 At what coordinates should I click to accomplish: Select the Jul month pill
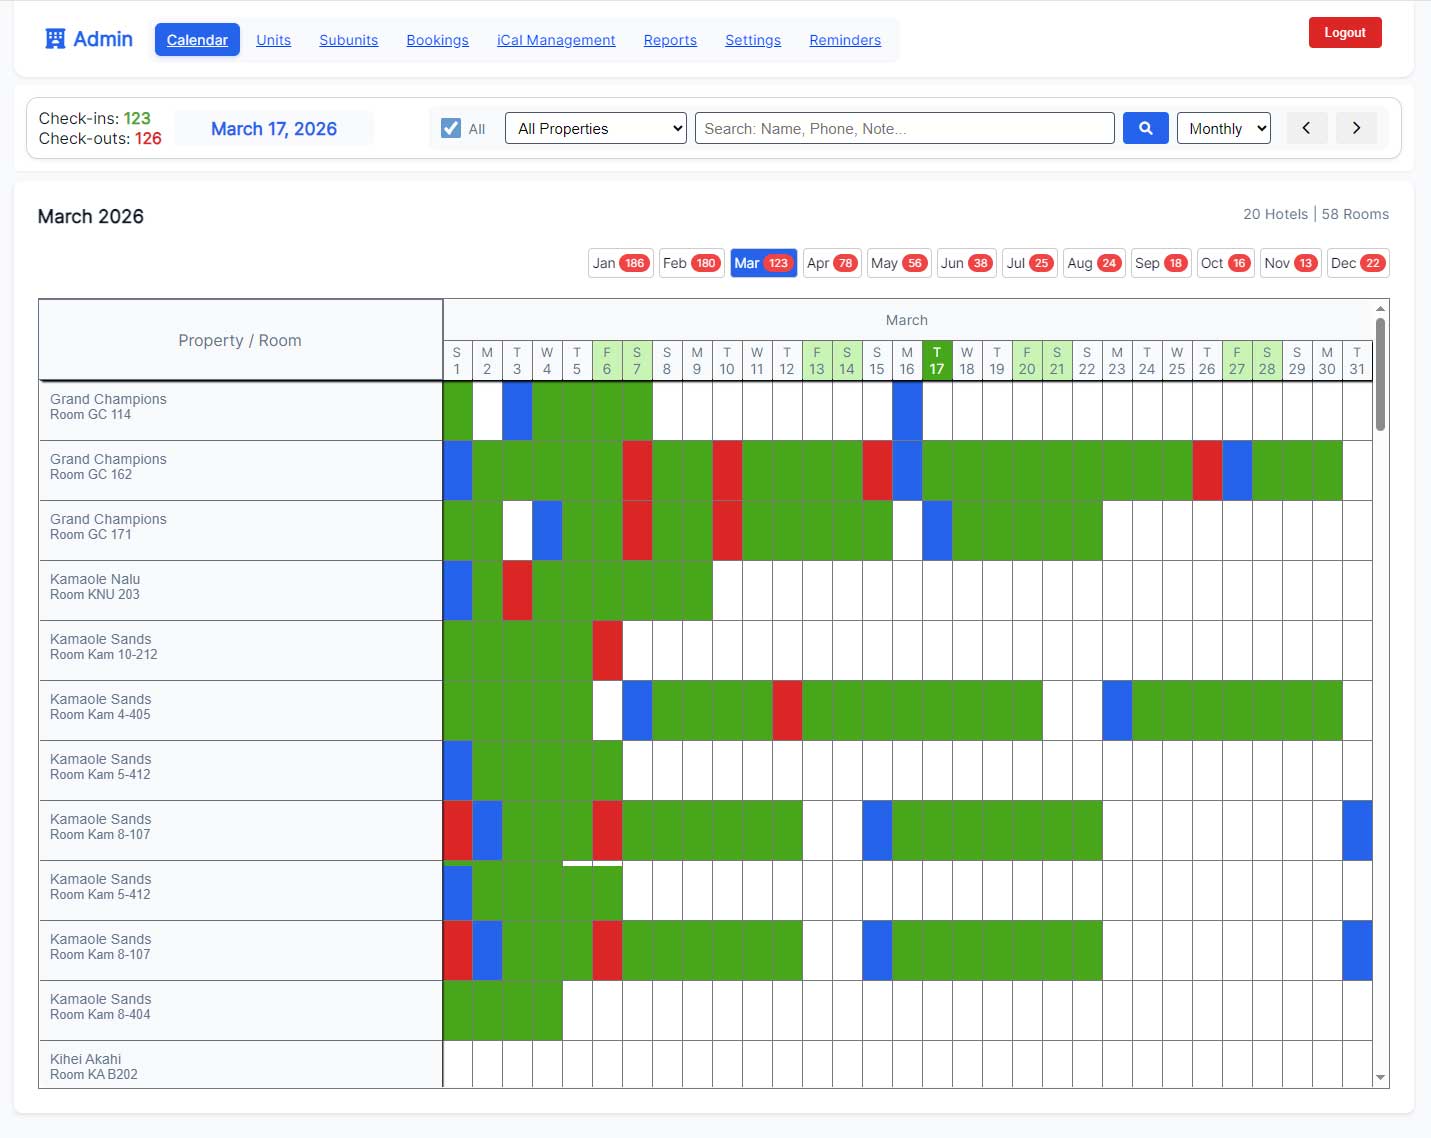(x=1029, y=263)
